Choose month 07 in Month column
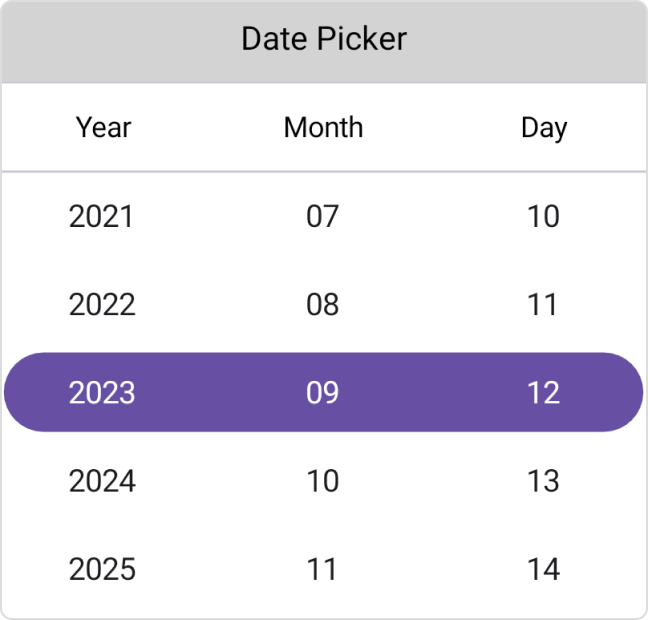 [x=323, y=216]
